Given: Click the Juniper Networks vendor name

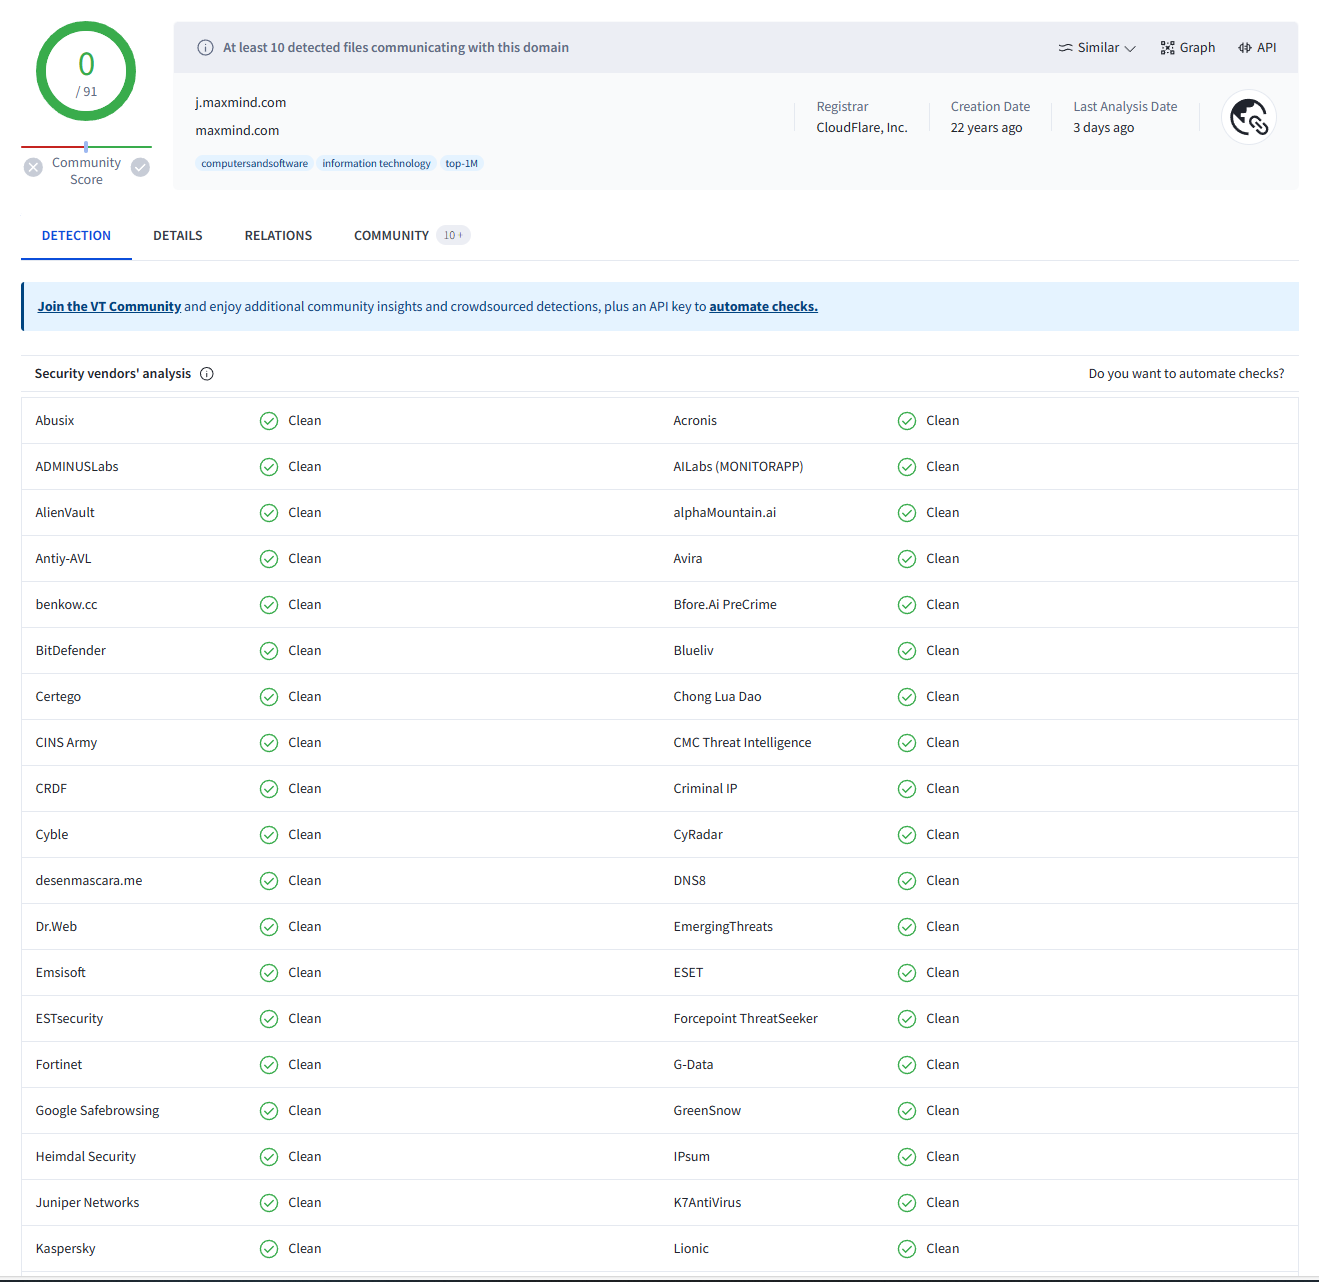Looking at the screenshot, I should [87, 1203].
